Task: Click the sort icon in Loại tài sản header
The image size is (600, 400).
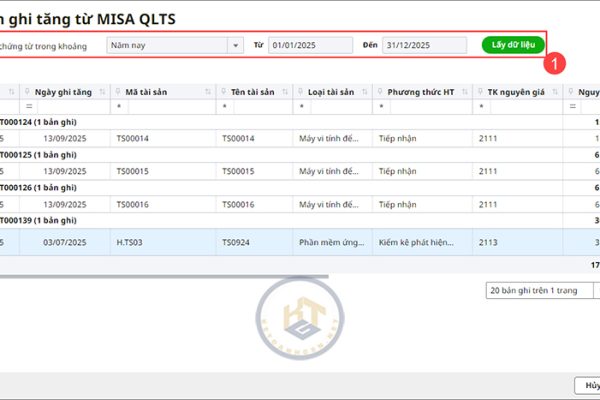Action: tap(364, 92)
